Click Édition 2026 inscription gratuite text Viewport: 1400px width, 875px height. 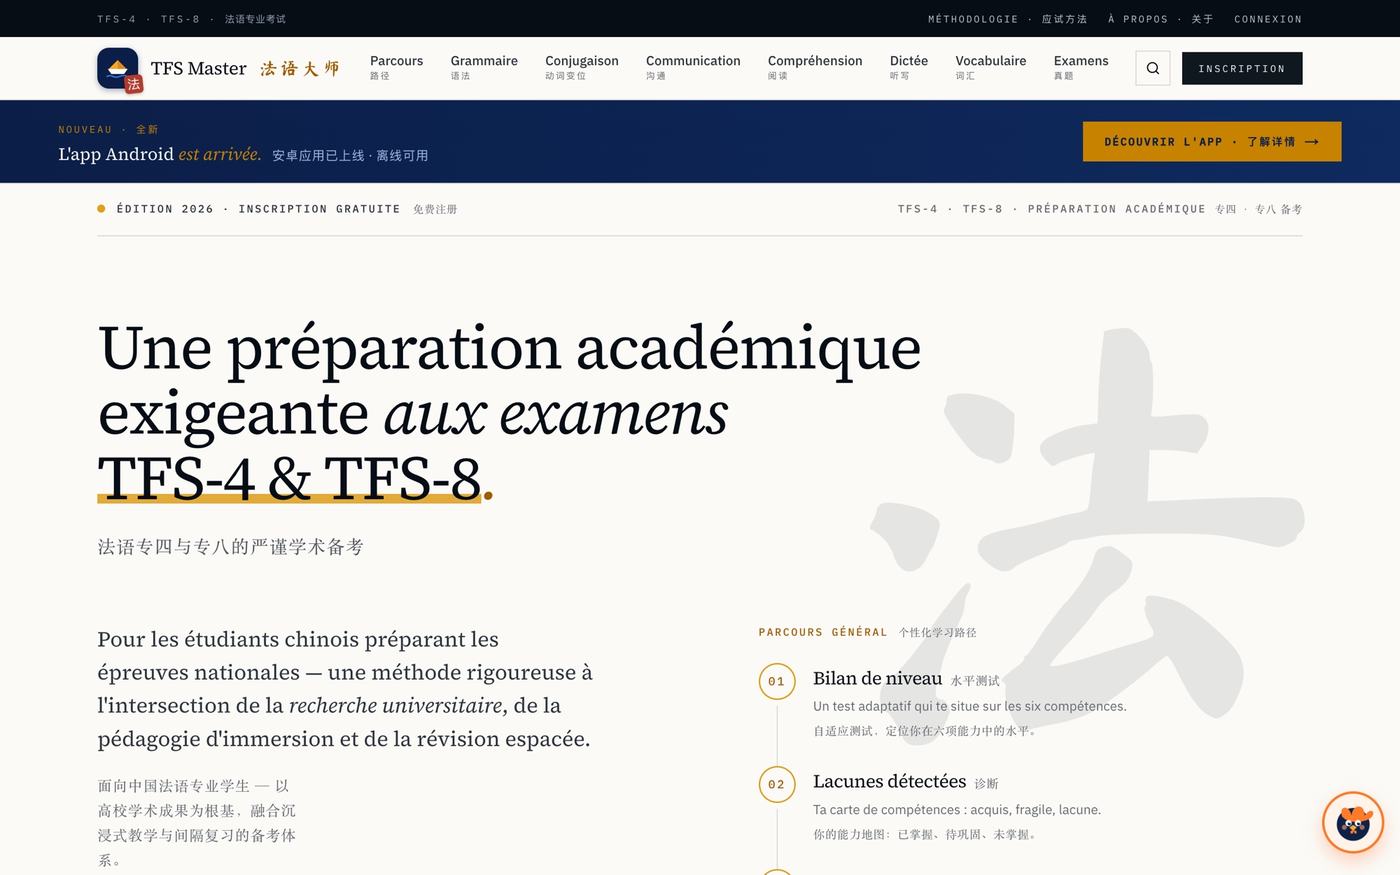tap(258, 209)
